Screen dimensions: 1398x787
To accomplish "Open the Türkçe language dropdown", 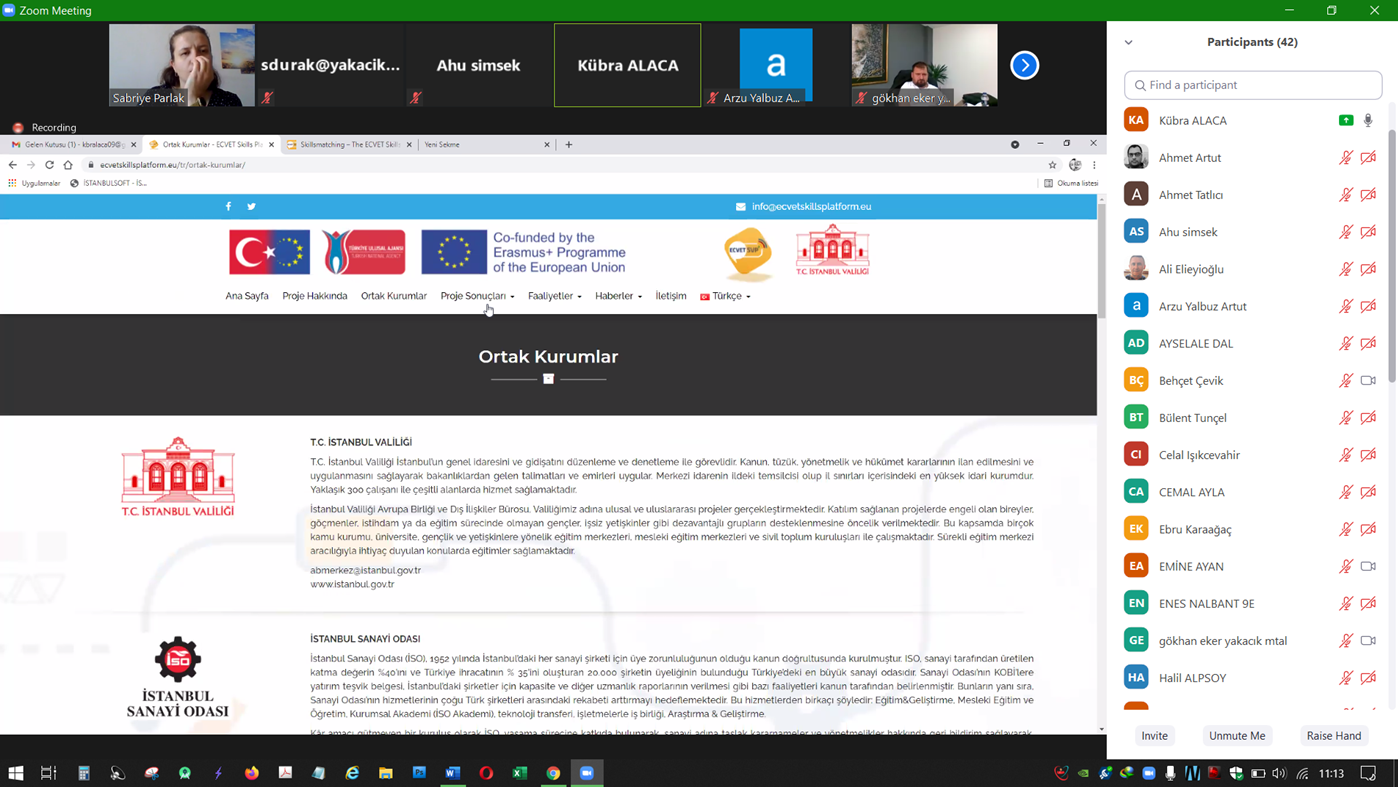I will pyautogui.click(x=726, y=296).
